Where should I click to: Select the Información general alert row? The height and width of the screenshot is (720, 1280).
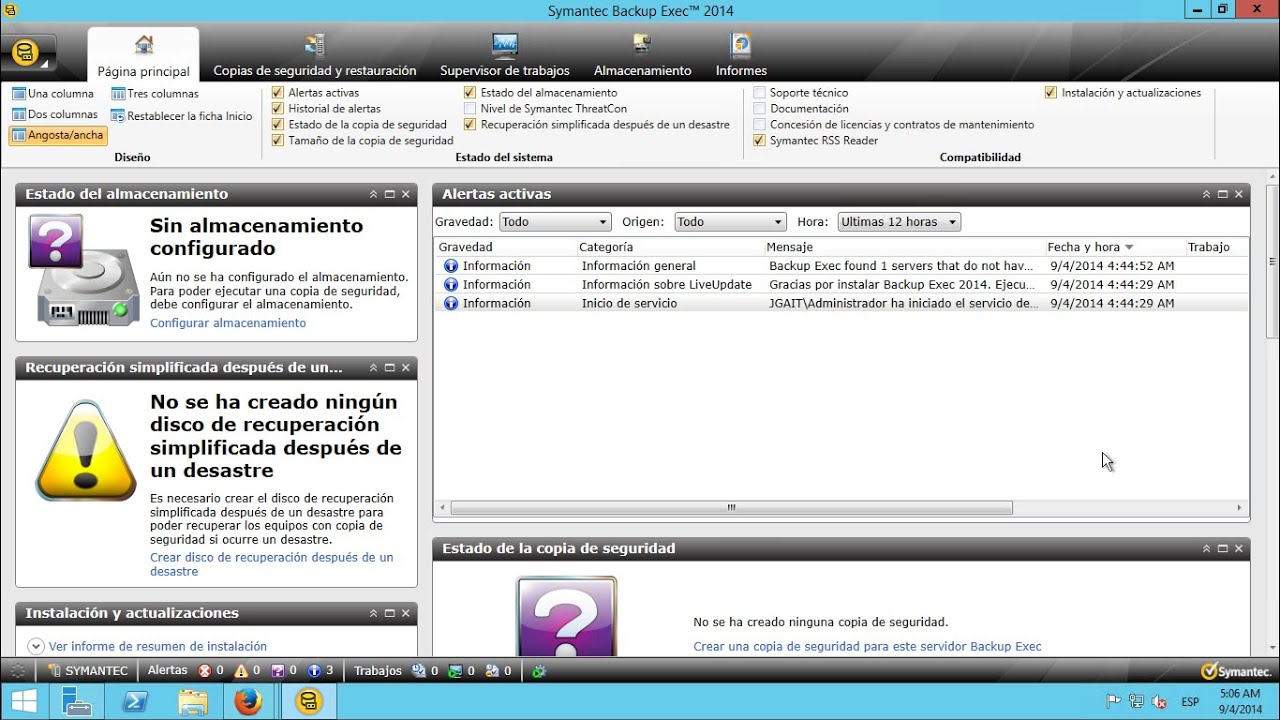tap(841, 266)
